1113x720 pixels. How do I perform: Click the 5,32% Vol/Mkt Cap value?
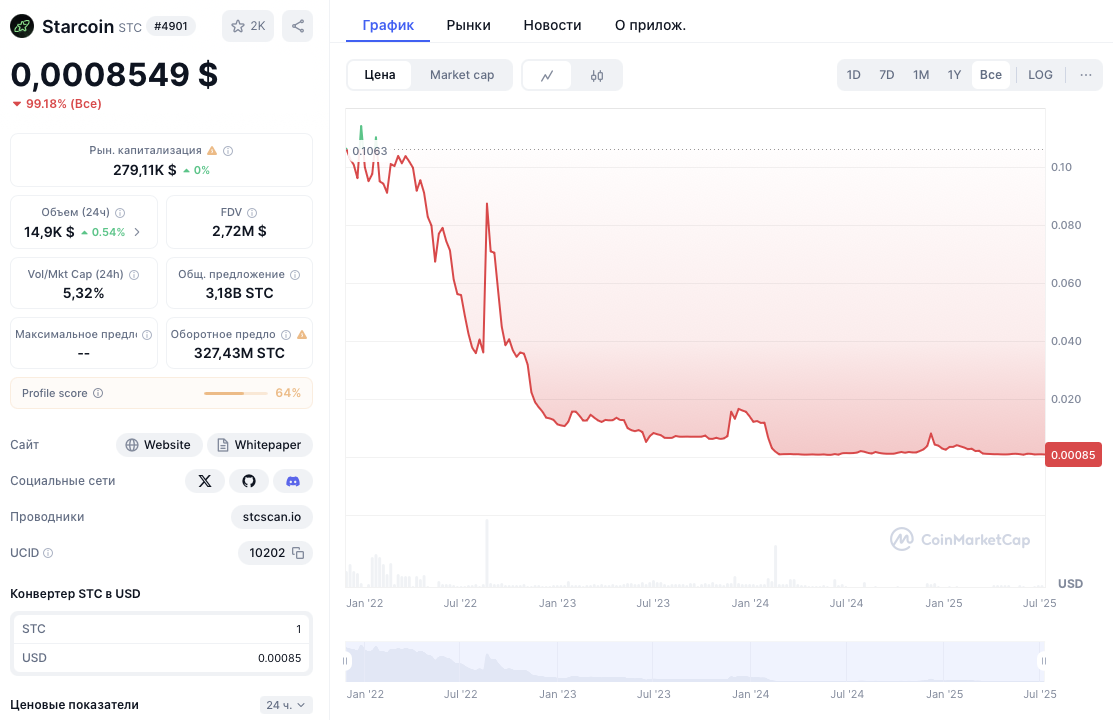click(84, 293)
